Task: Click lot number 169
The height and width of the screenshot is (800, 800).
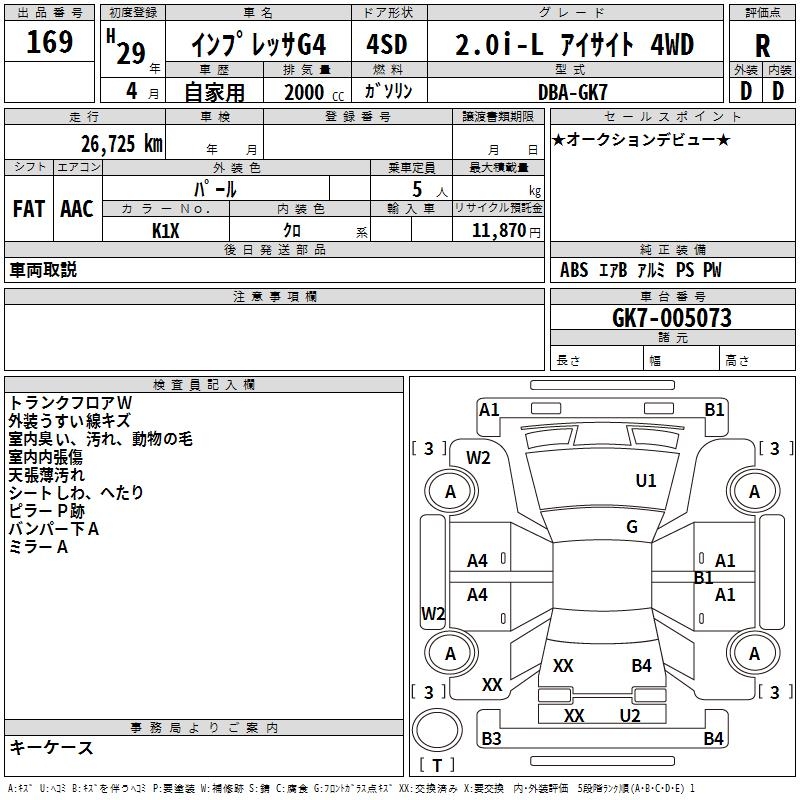Action: 49,42
